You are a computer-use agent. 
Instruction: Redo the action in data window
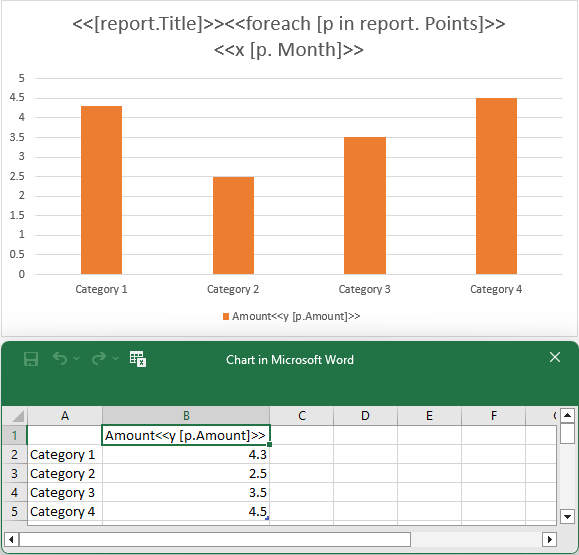pos(99,358)
